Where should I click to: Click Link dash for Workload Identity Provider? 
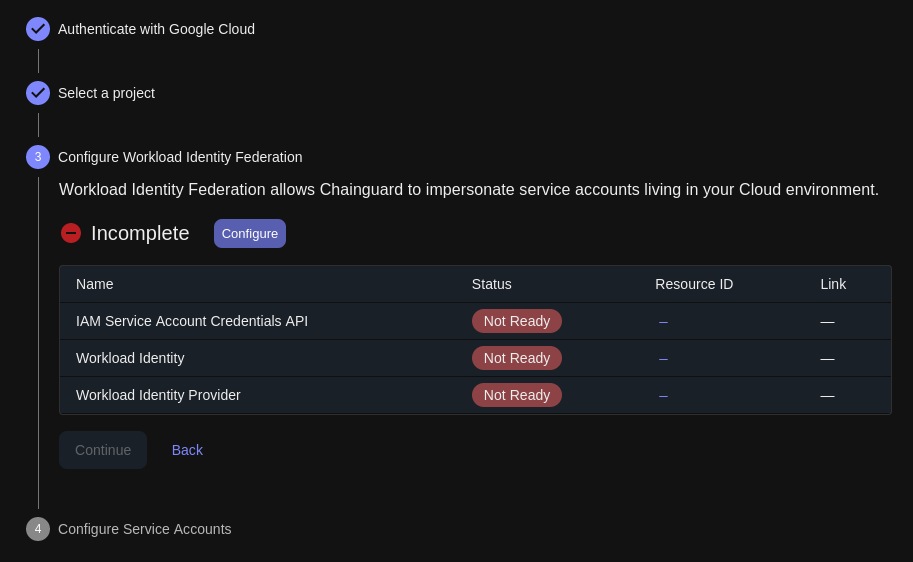[x=827, y=397]
